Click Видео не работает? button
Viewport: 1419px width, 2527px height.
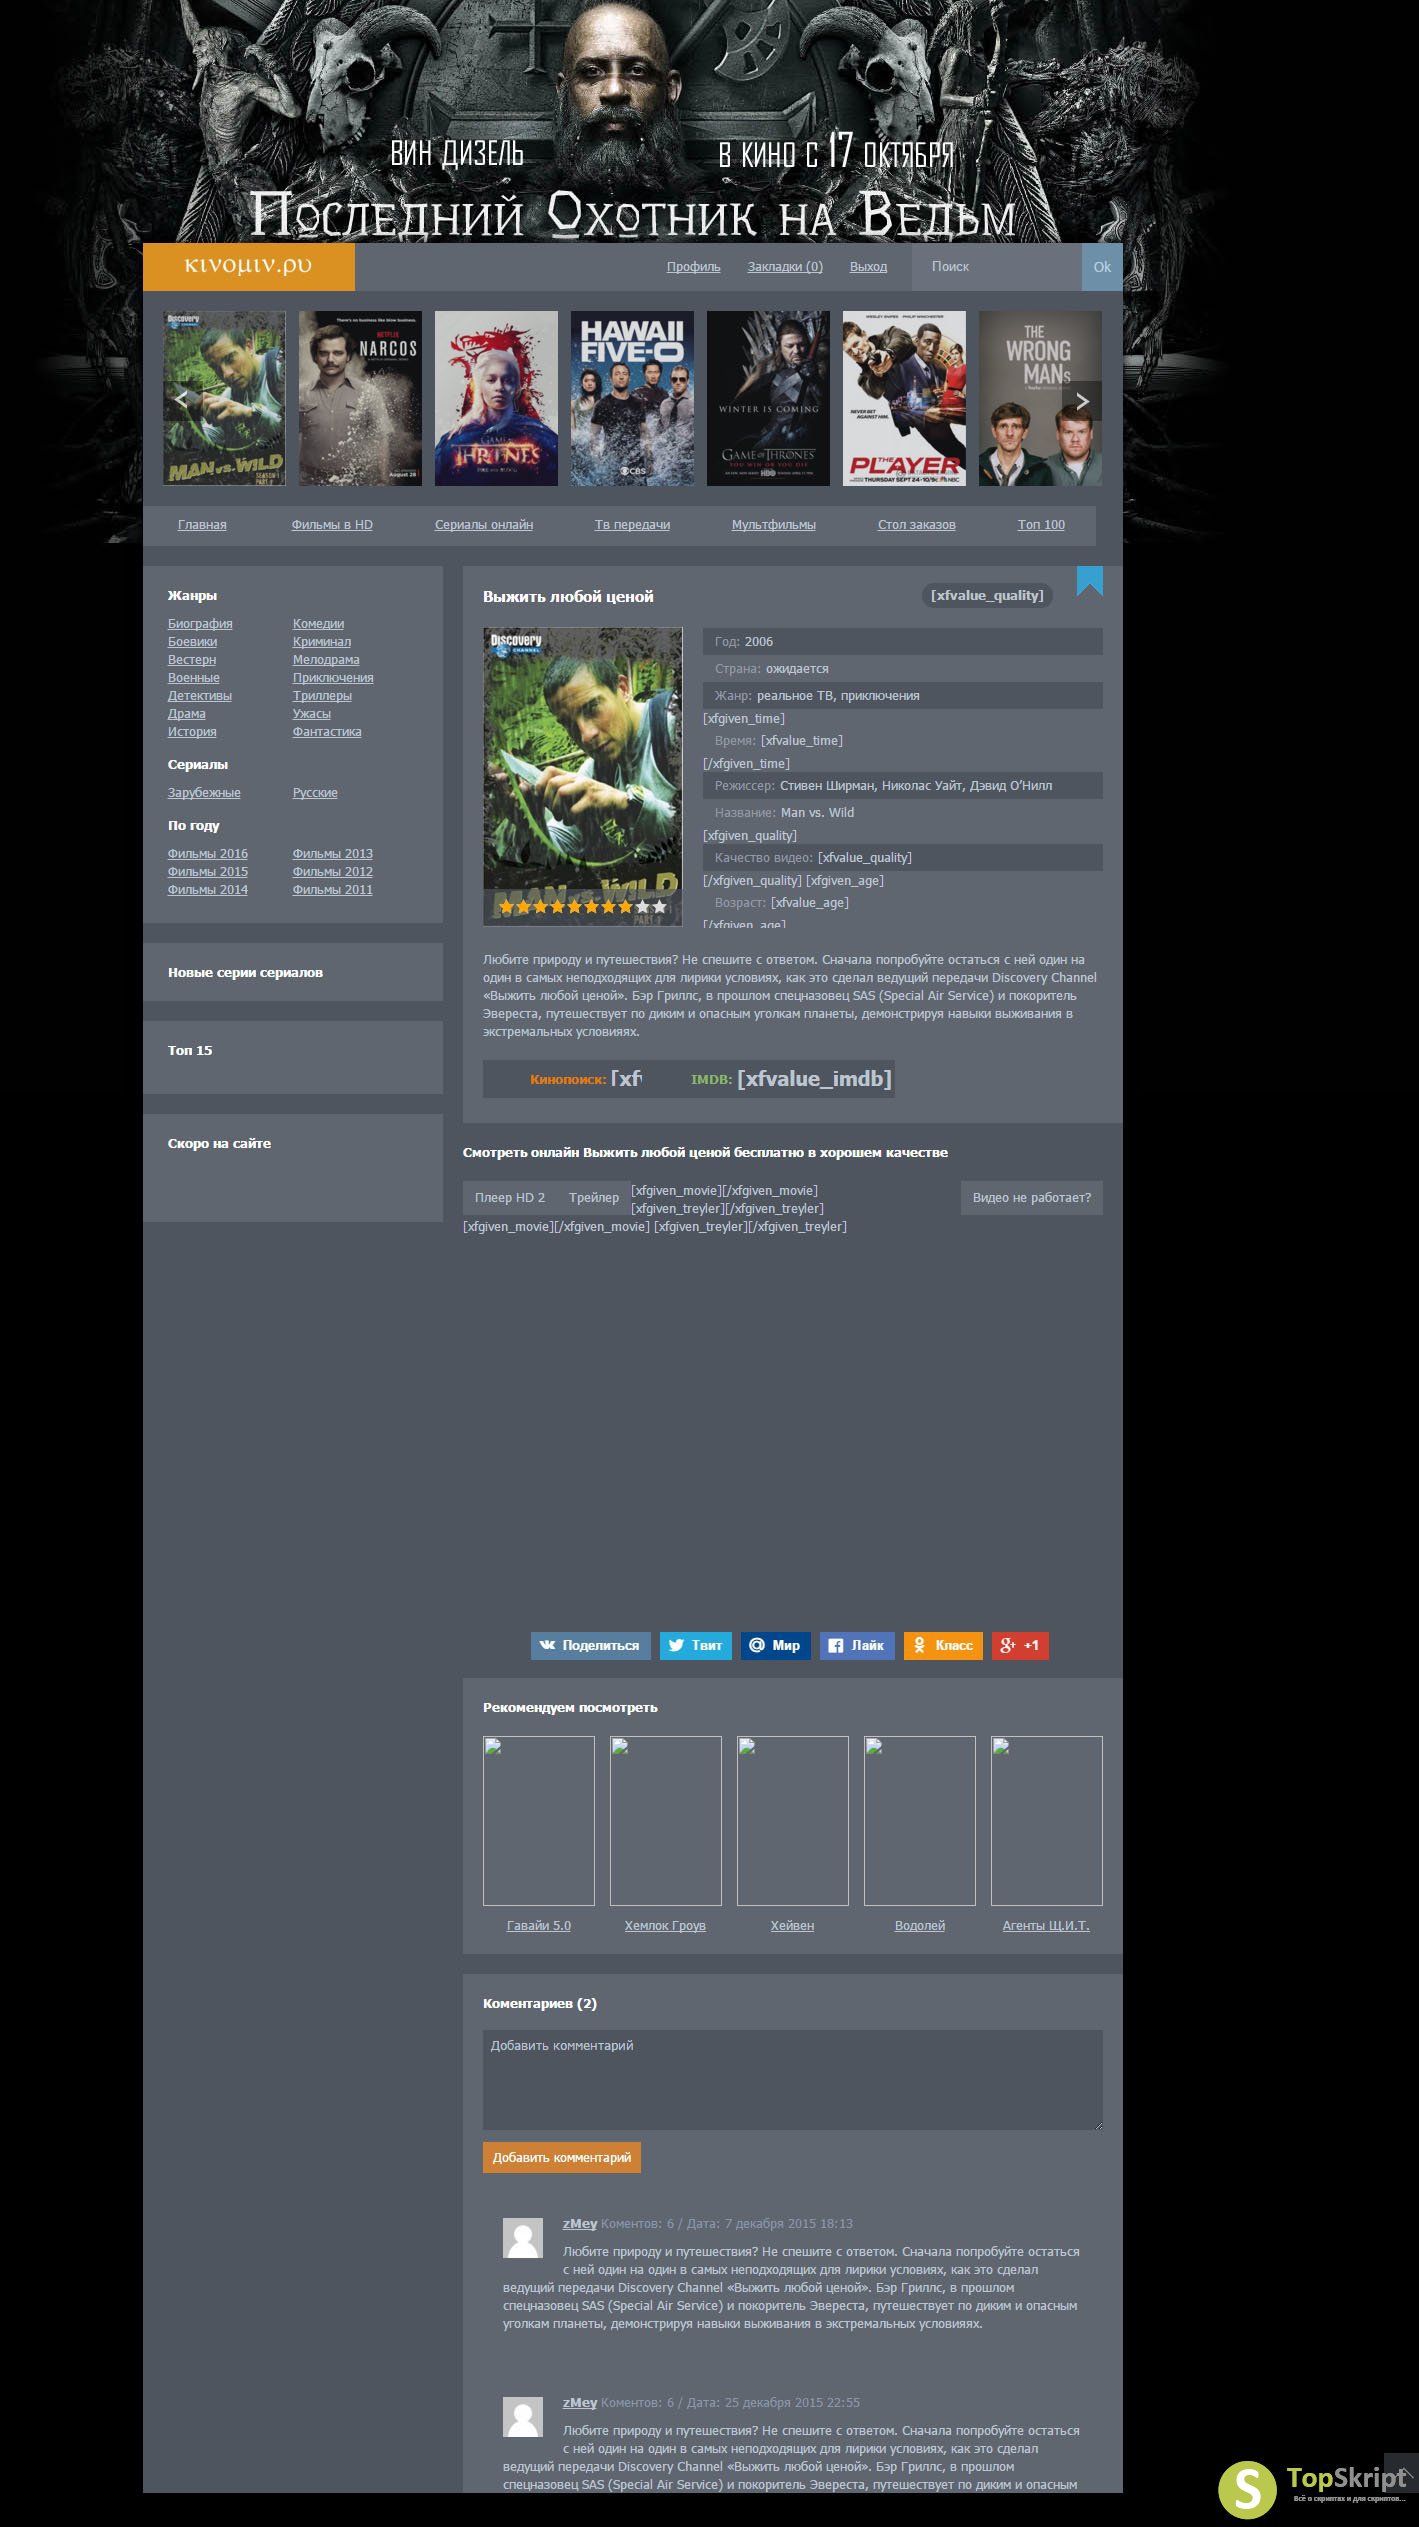click(x=1032, y=1198)
